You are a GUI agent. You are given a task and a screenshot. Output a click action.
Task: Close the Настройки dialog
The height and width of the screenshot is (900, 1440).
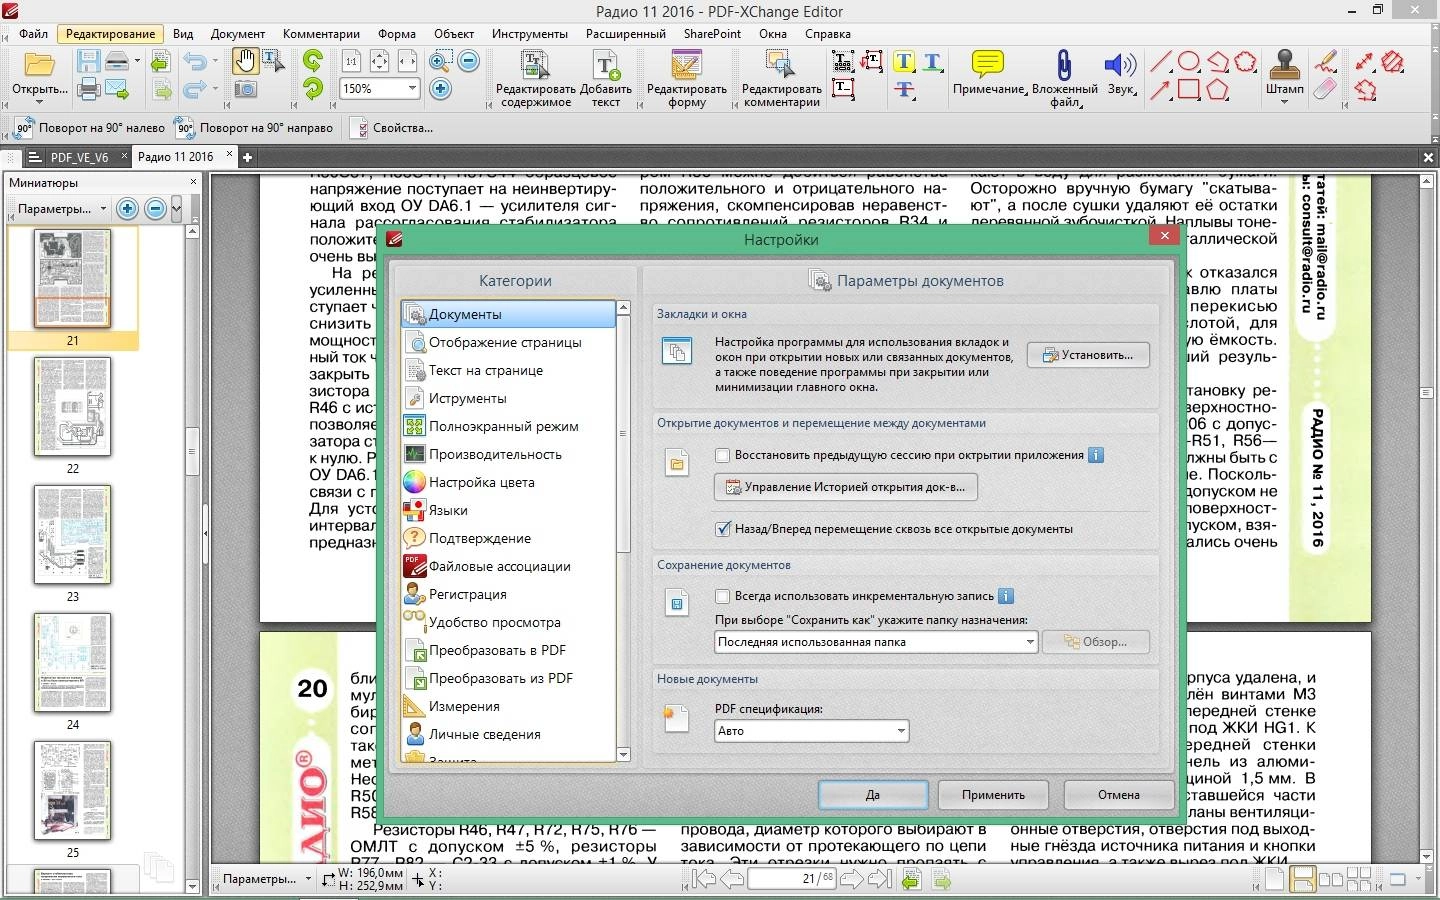(1164, 236)
